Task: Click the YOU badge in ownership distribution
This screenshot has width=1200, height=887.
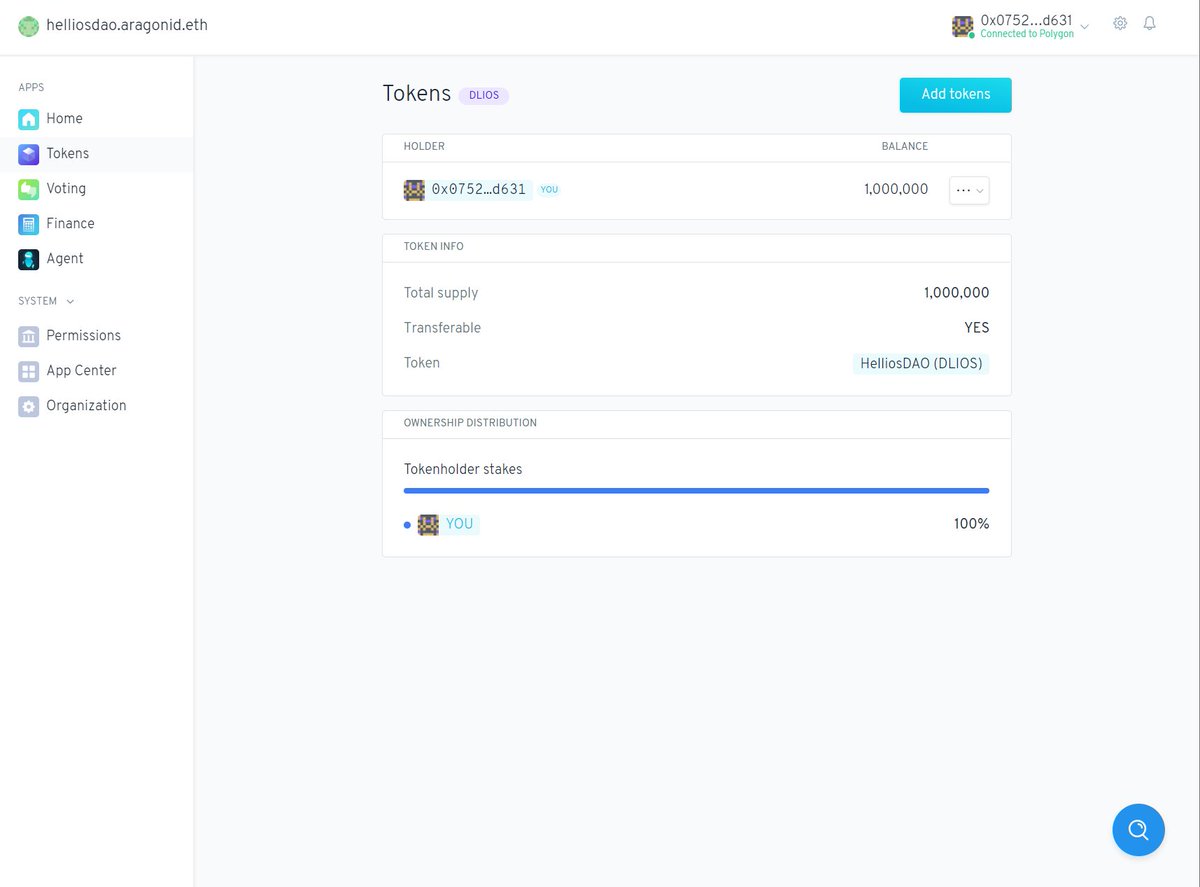Action: [x=449, y=525]
